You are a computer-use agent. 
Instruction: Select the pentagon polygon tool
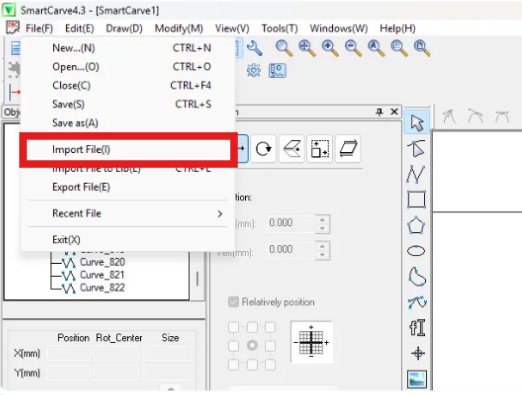pyautogui.click(x=416, y=225)
